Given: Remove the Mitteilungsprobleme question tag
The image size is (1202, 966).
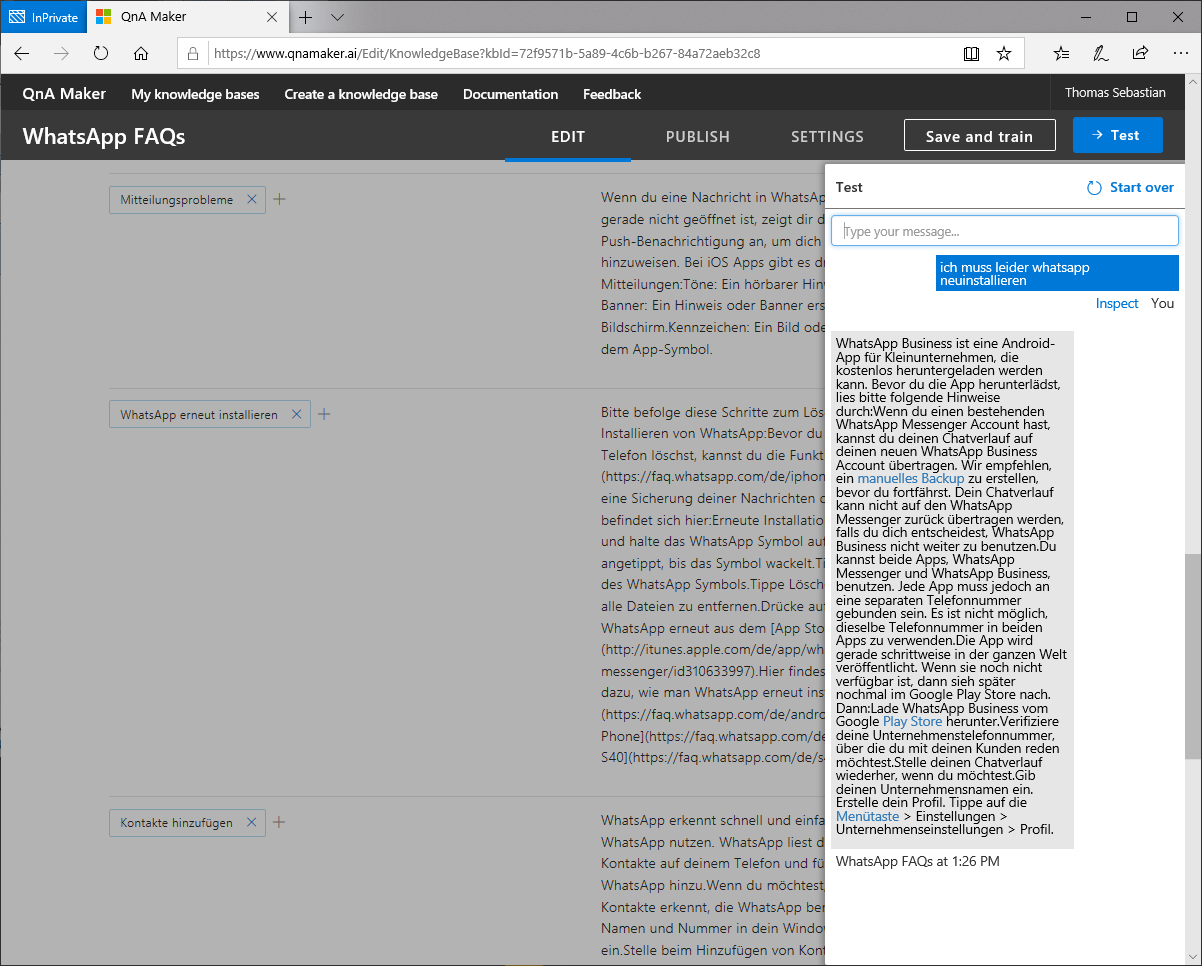Looking at the screenshot, I should (x=252, y=200).
